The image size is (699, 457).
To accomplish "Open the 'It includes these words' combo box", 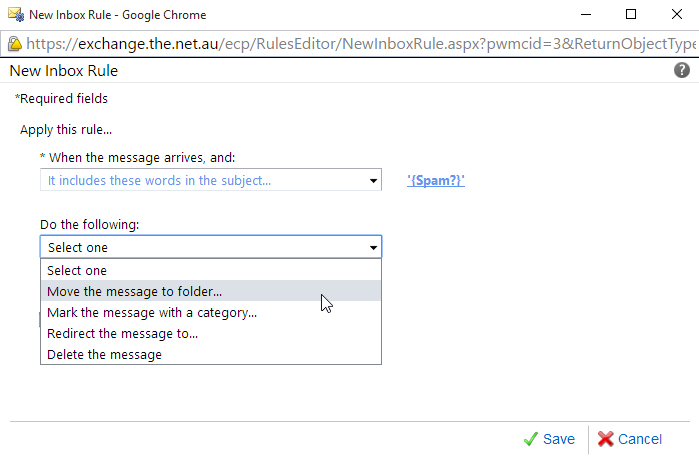I will (x=211, y=180).
